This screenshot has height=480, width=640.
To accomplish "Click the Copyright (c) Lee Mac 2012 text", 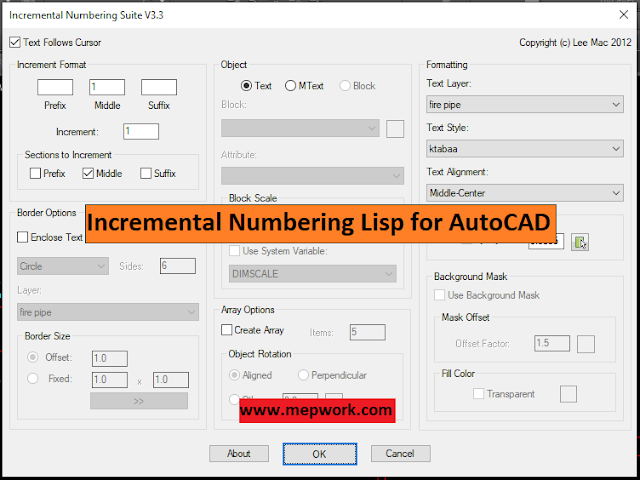I will point(575,42).
